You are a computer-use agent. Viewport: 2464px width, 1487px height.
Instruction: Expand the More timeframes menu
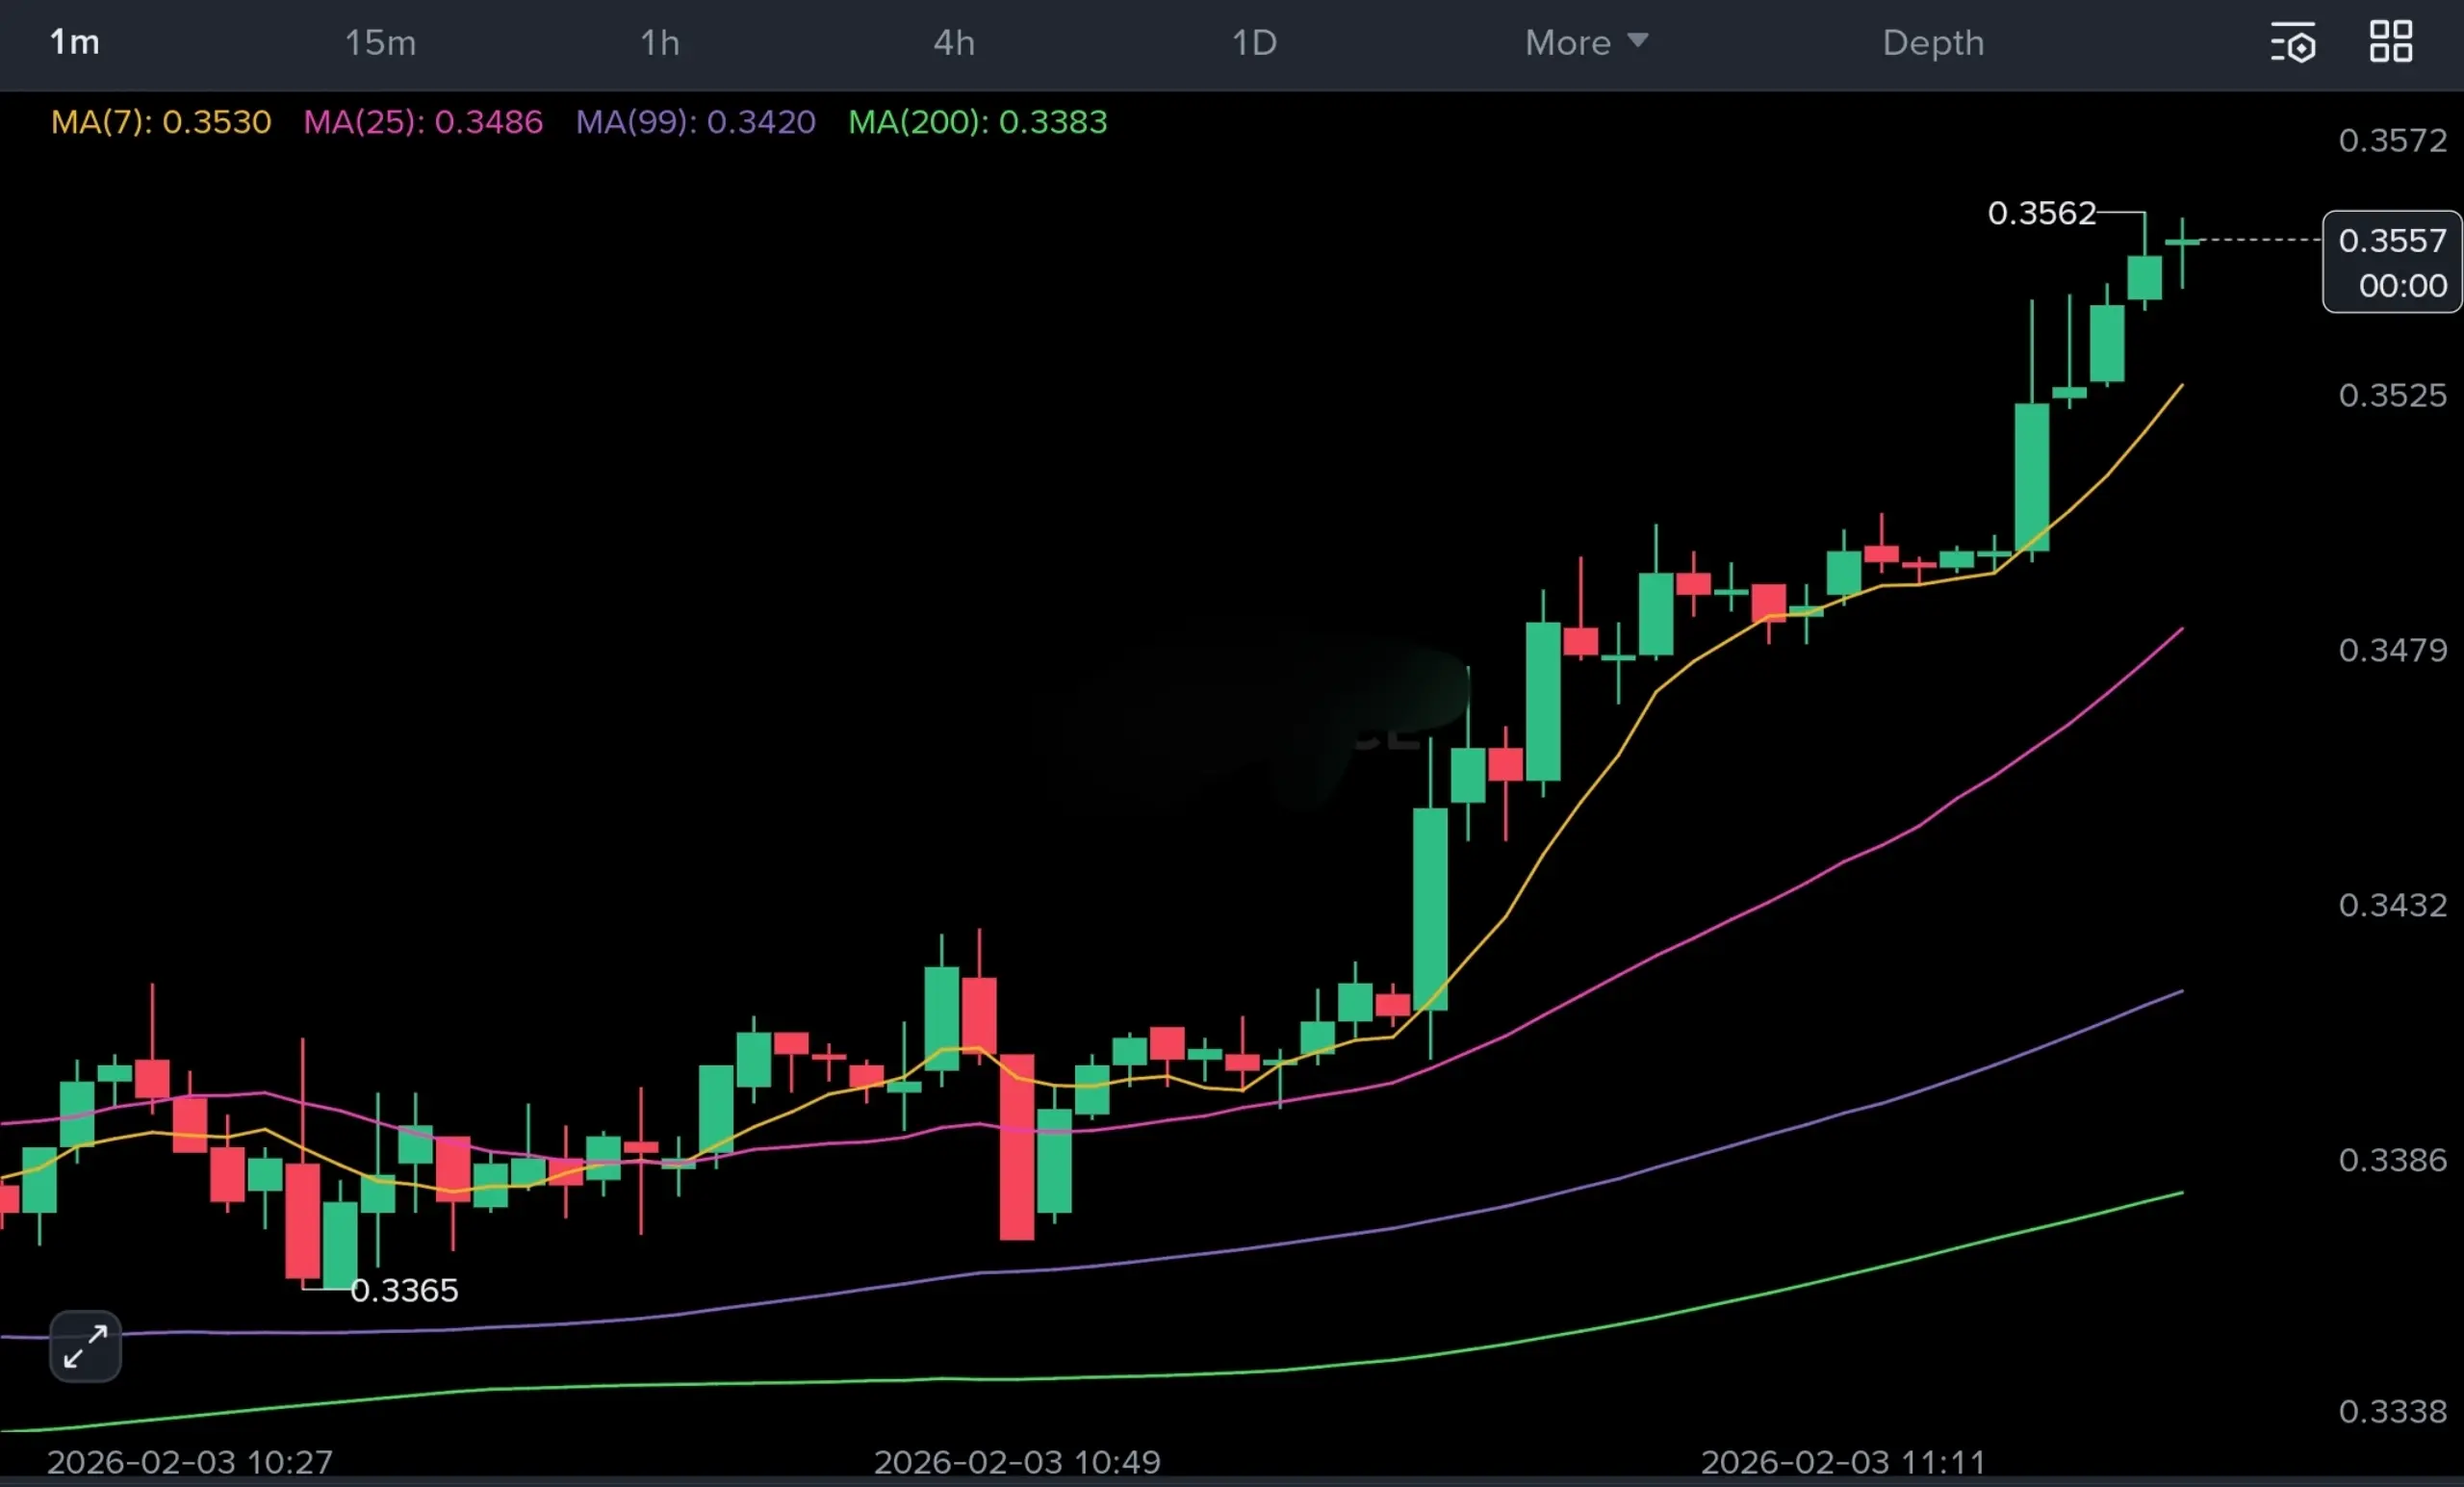tap(1568, 43)
